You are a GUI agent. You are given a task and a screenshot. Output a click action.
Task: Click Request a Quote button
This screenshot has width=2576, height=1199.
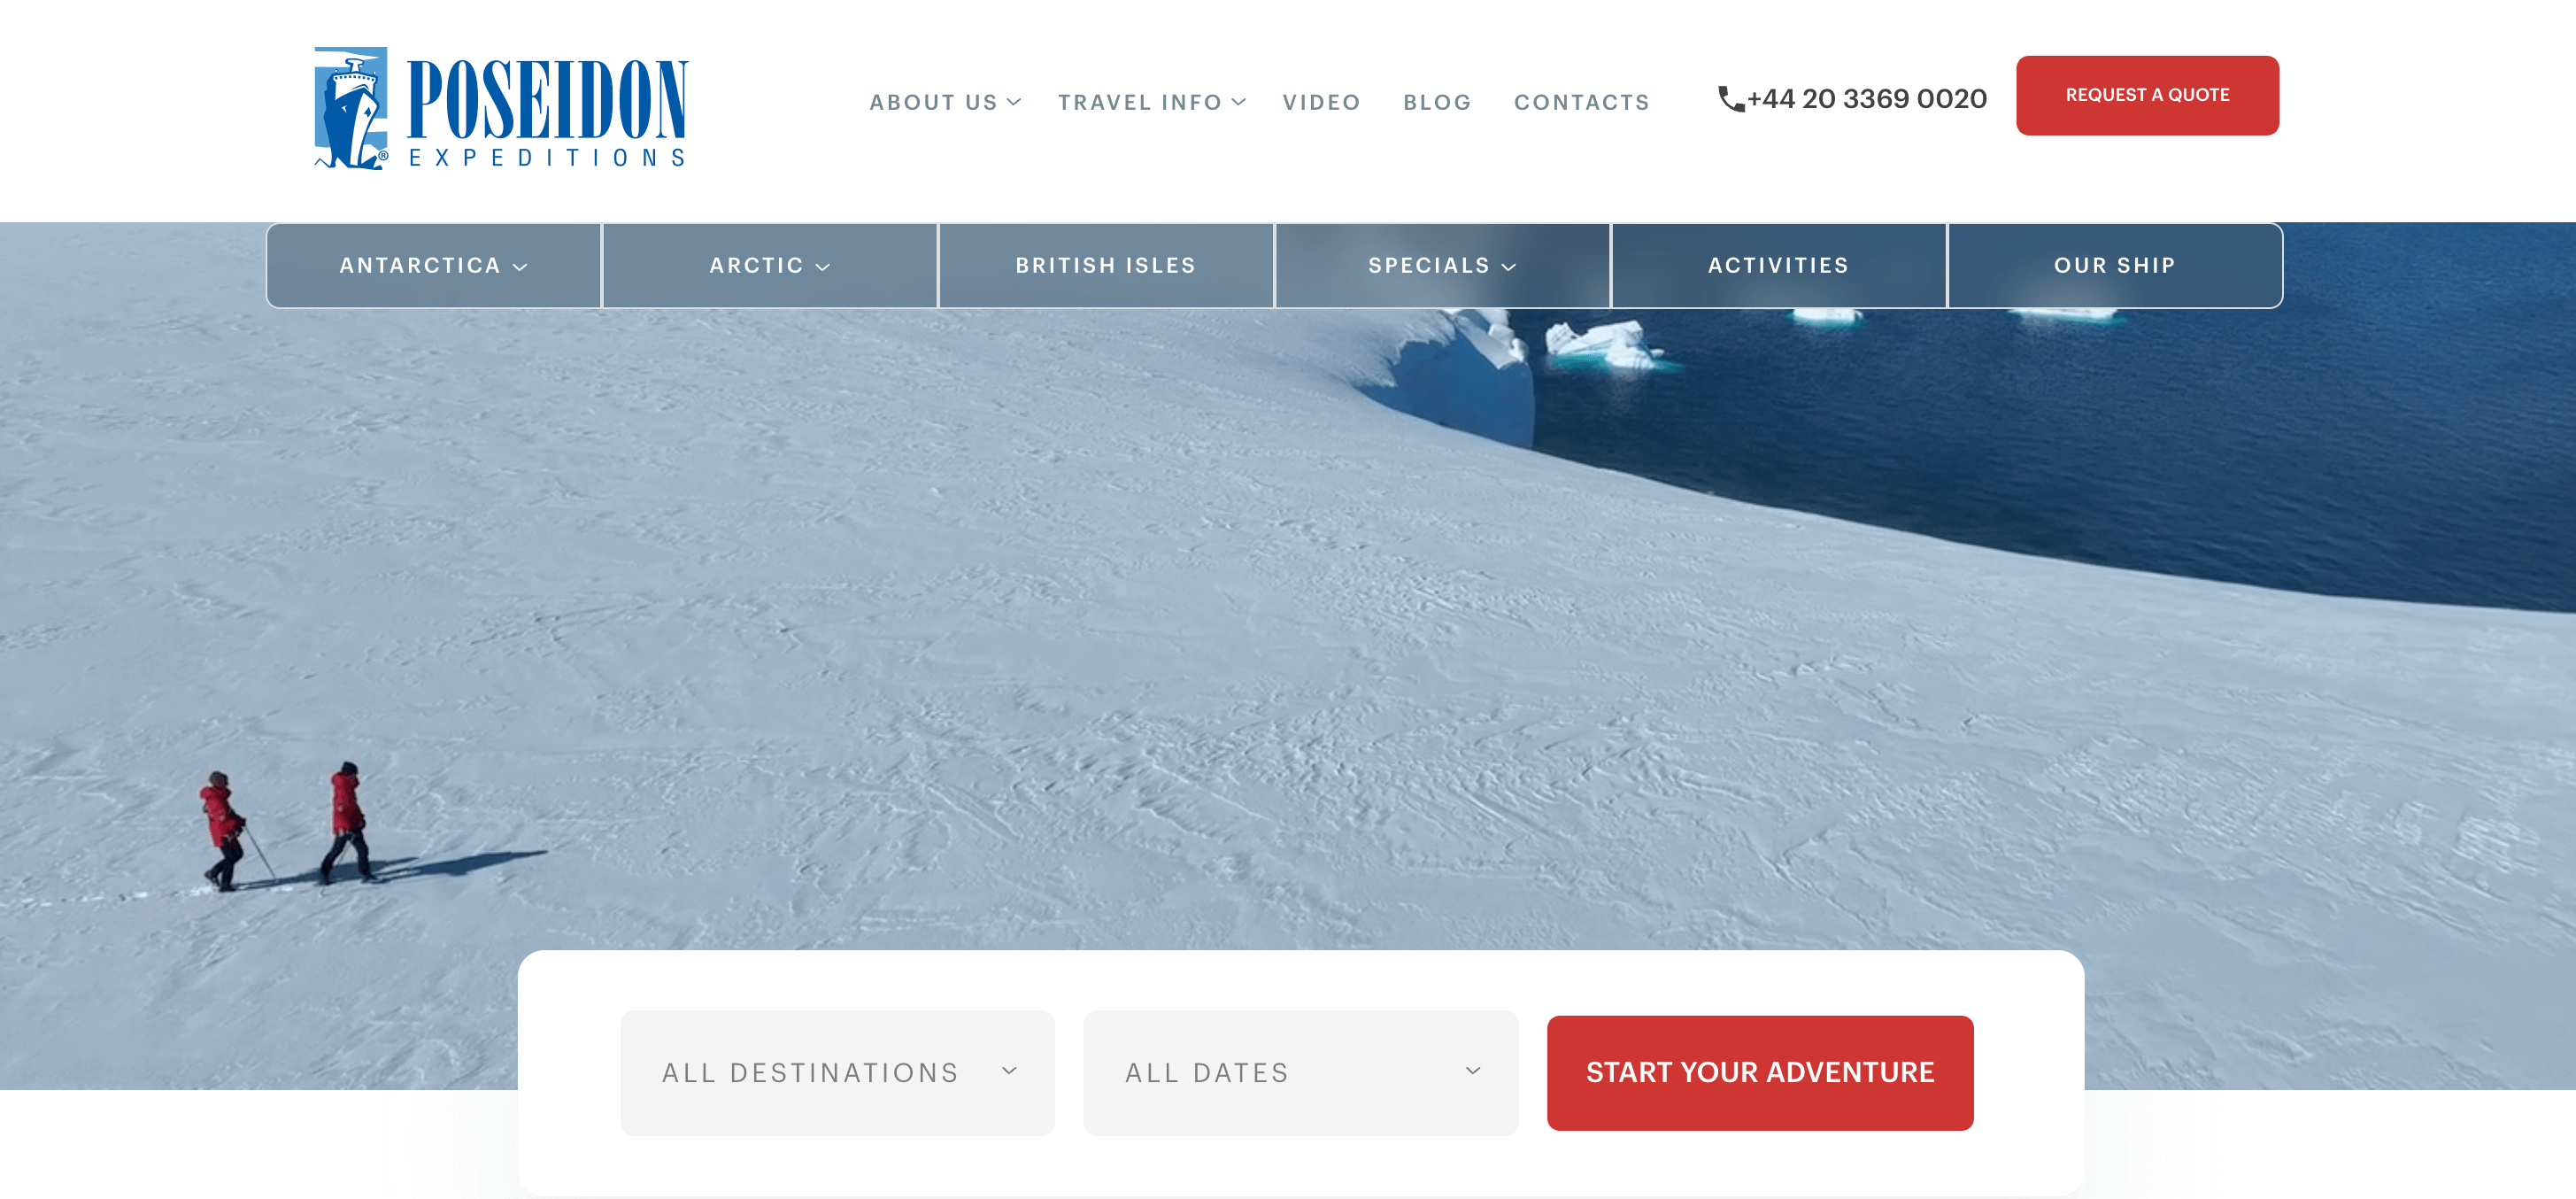click(x=2147, y=95)
